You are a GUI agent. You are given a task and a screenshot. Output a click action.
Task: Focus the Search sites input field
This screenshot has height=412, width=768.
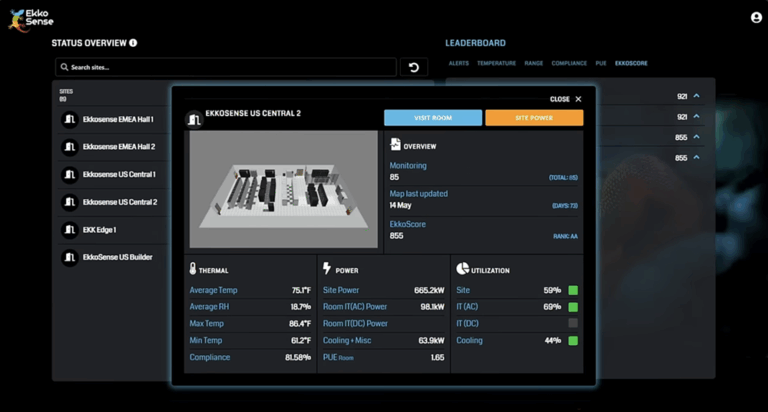[x=226, y=67]
